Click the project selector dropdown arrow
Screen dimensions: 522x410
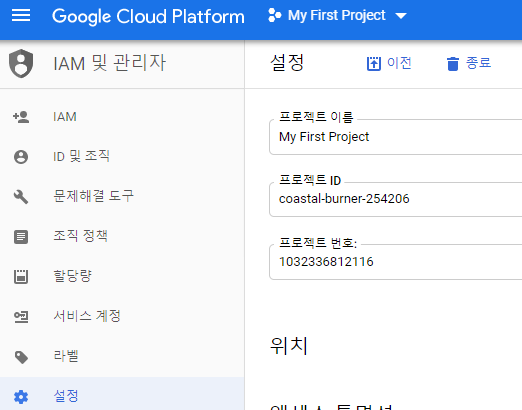[x=400, y=16]
